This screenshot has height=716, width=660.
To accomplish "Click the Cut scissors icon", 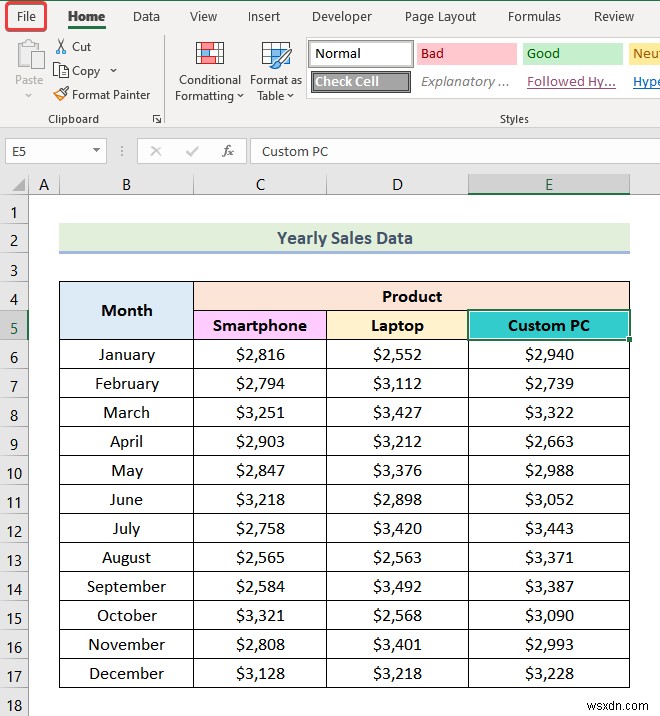I will point(61,47).
